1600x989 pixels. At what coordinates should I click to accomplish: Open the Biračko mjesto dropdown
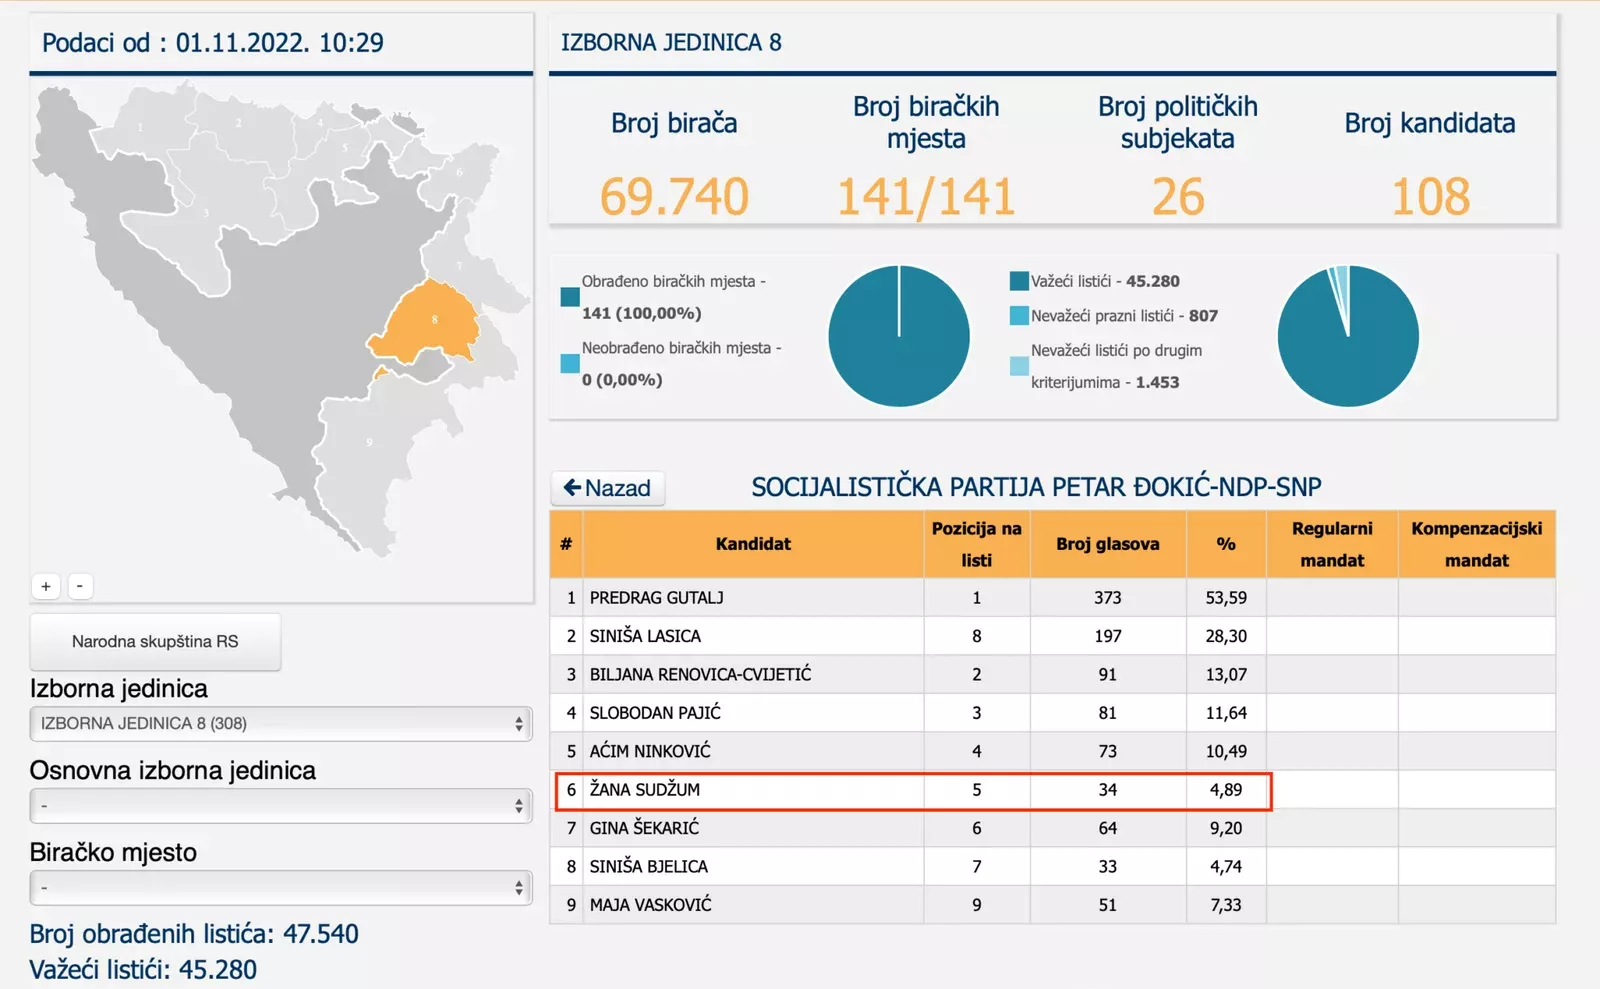click(x=280, y=888)
